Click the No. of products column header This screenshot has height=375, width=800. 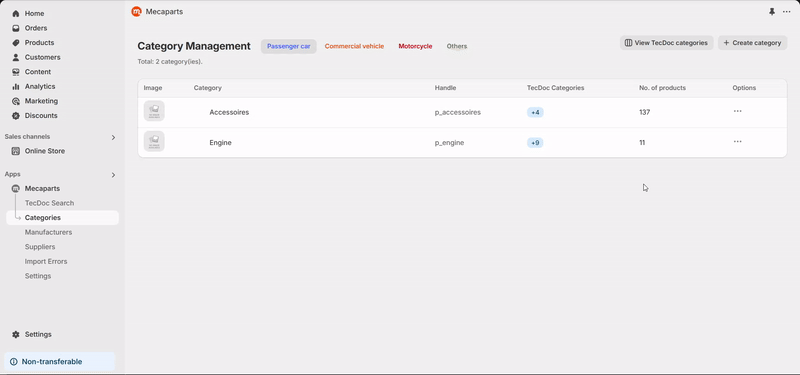(x=662, y=88)
